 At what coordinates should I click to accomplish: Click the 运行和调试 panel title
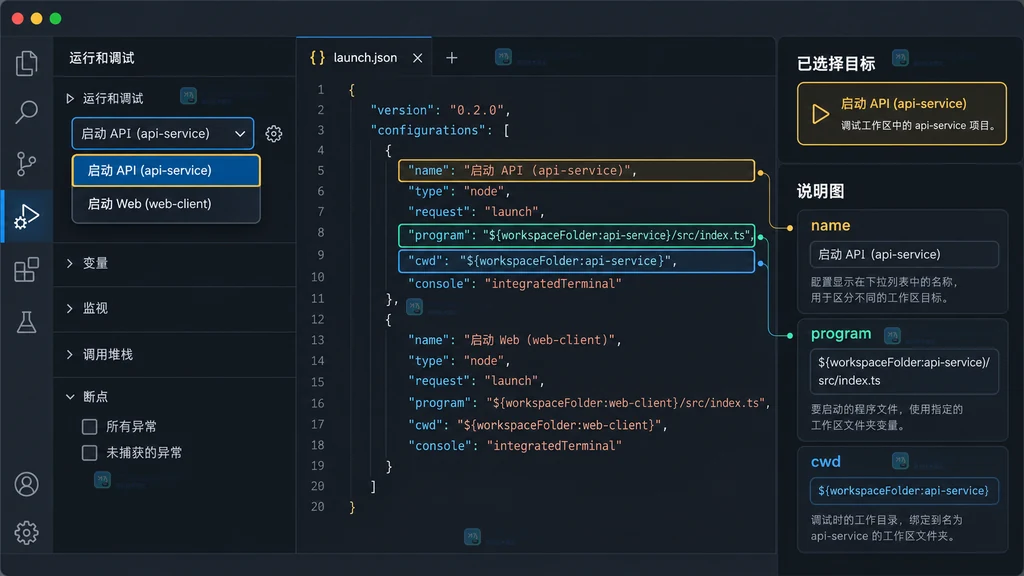click(102, 58)
